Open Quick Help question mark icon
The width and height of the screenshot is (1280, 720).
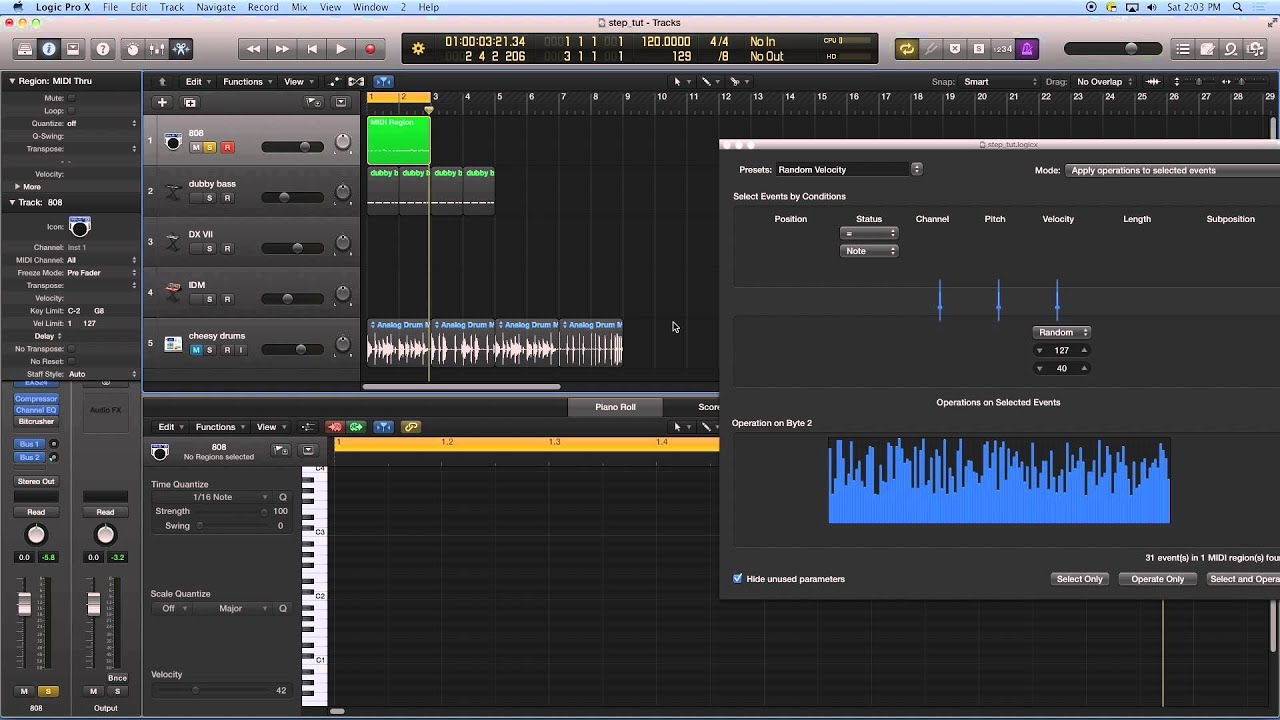pyautogui.click(x=102, y=49)
